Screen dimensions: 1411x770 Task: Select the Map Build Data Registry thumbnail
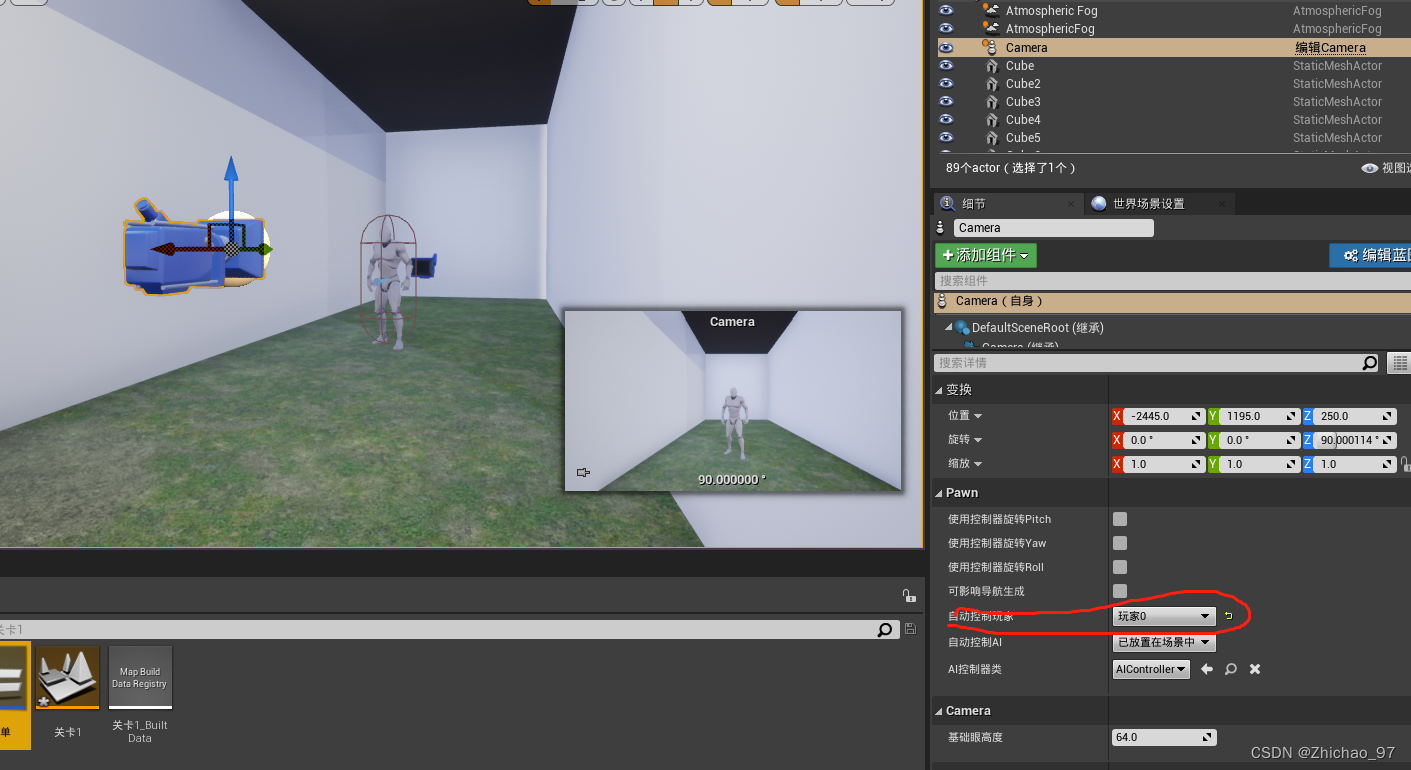140,677
